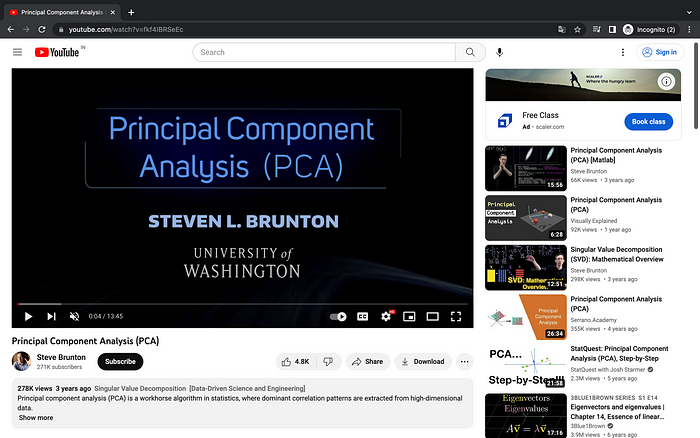Open Steve Brunton channel avatar
This screenshot has height=438, width=700.
[x=21, y=361]
